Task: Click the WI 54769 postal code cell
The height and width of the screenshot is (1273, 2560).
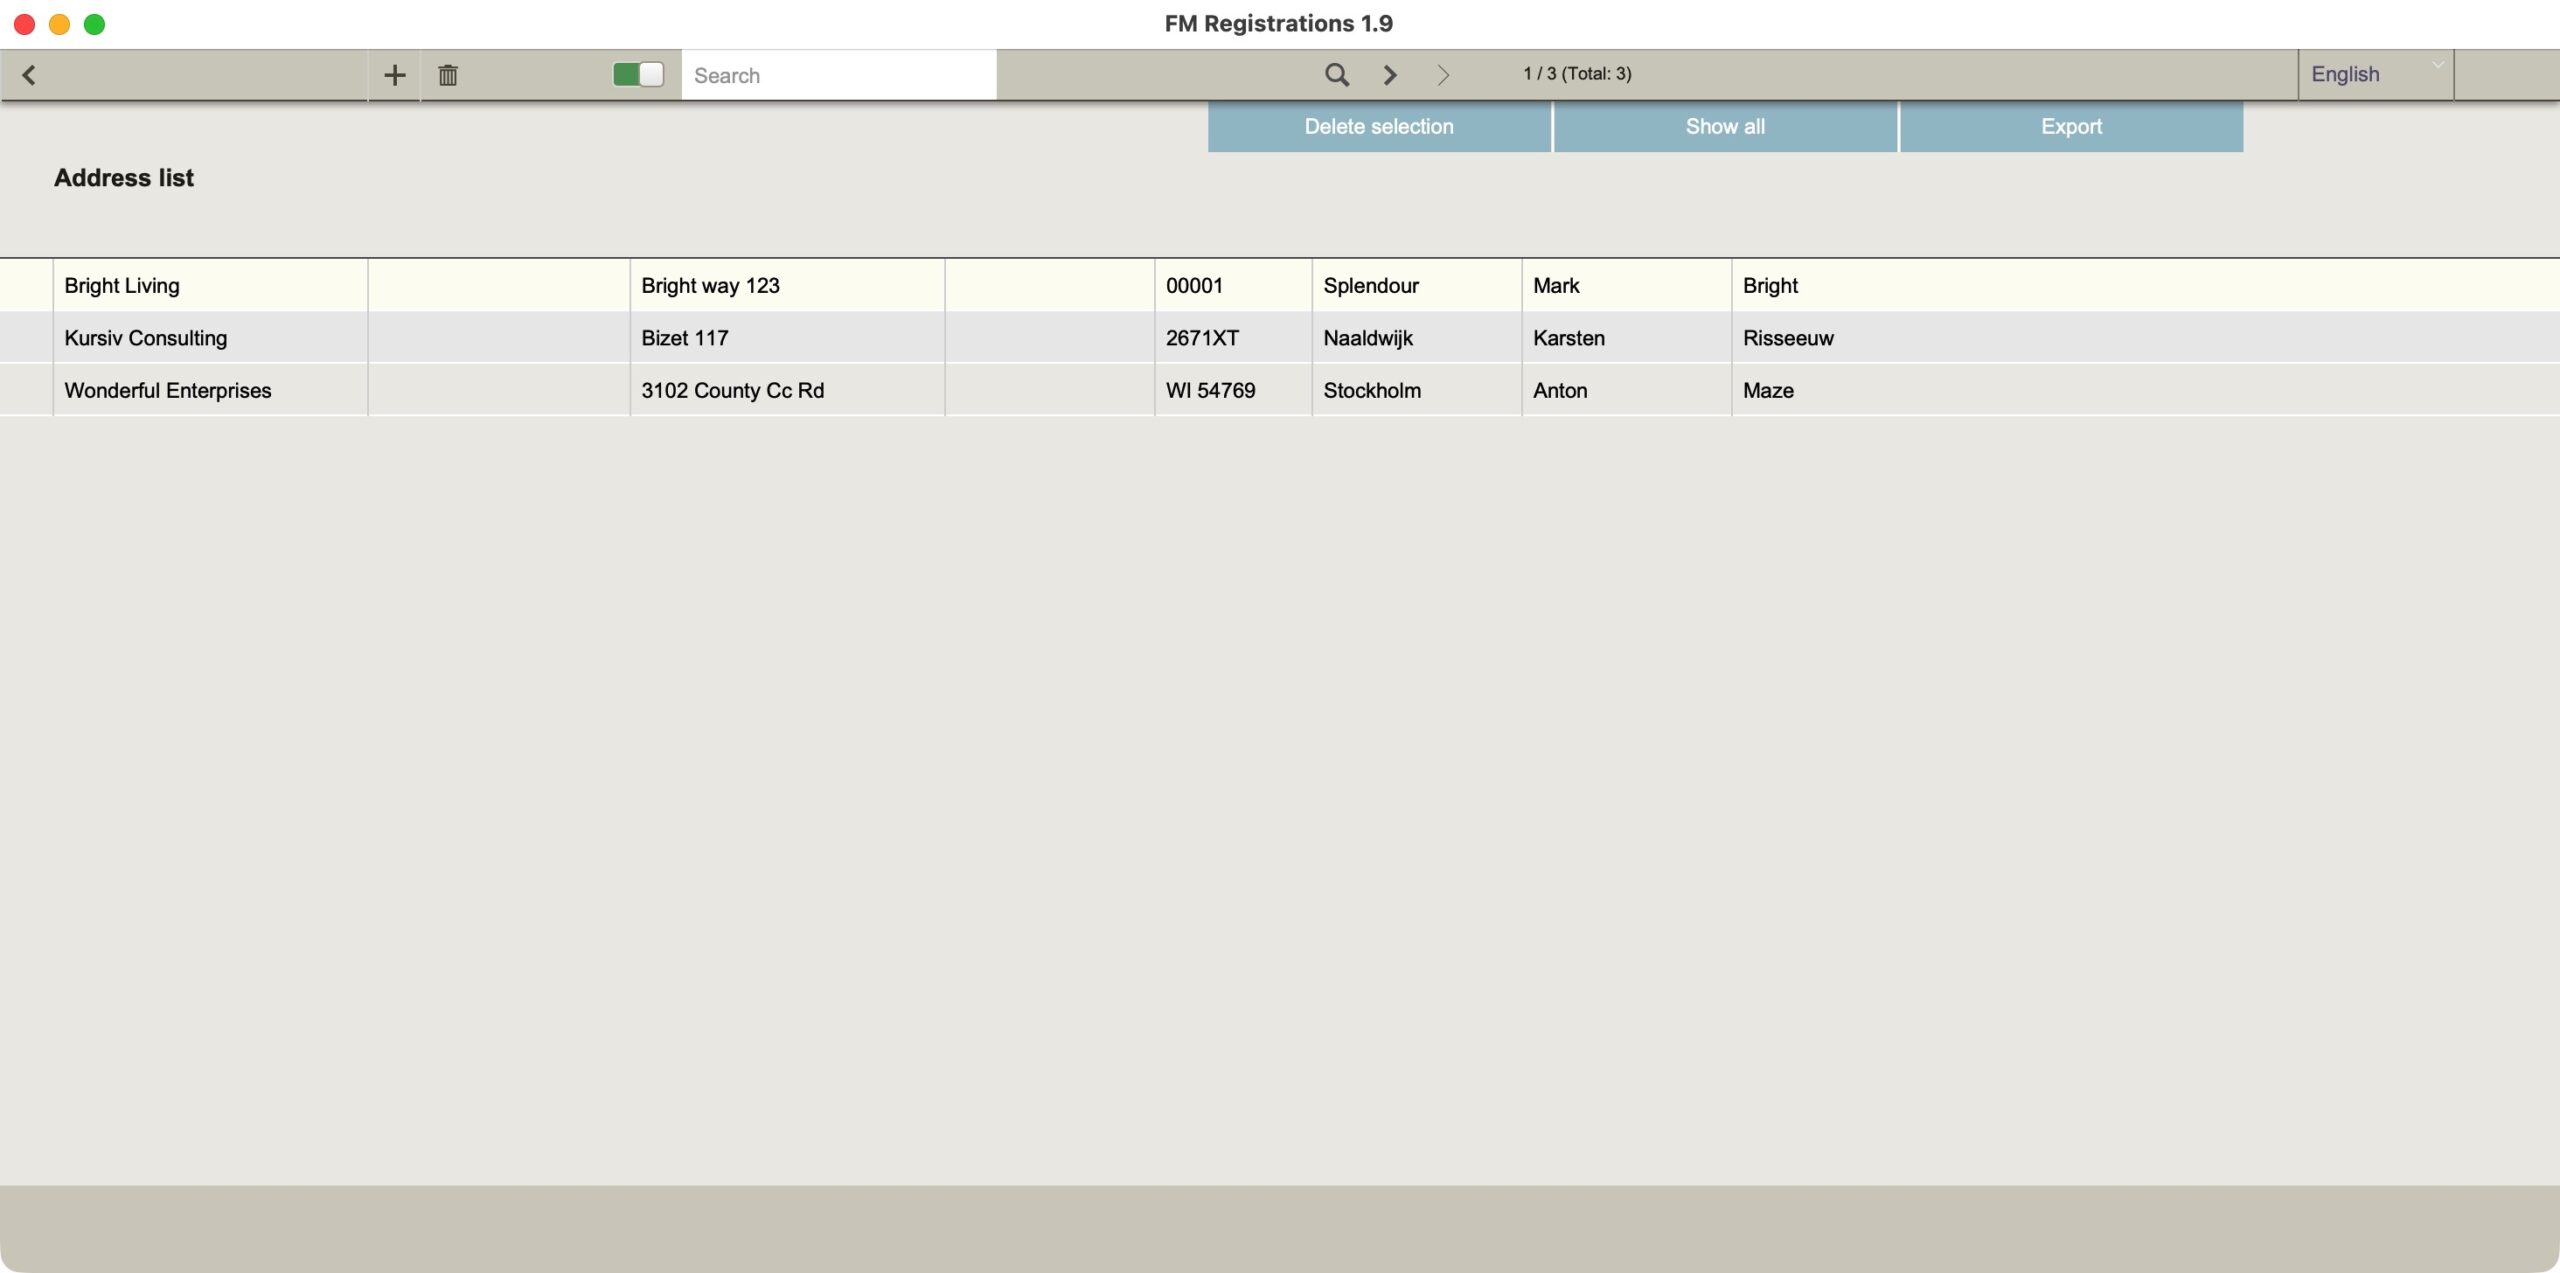Action: point(1210,391)
